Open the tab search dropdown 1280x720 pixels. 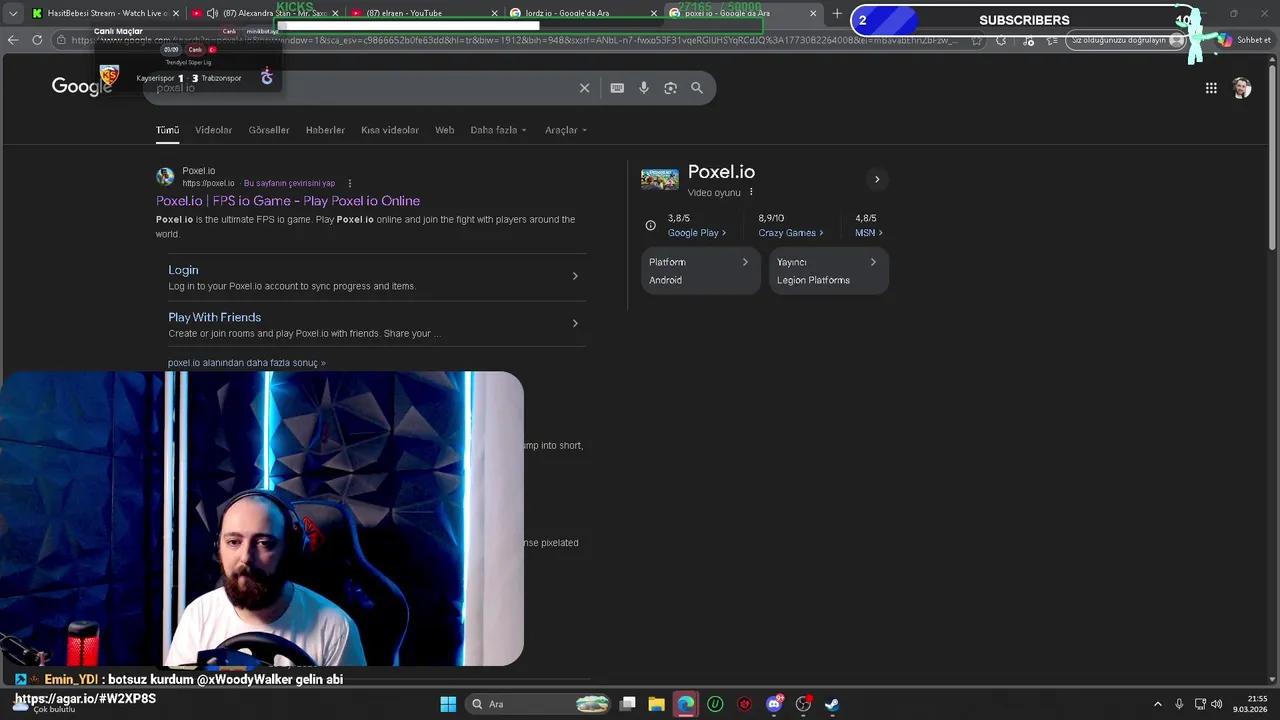tap(13, 13)
